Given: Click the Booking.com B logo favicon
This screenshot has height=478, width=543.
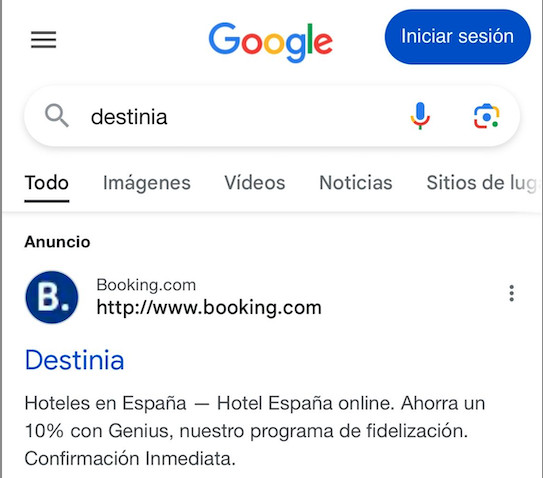Looking at the screenshot, I should click(52, 297).
